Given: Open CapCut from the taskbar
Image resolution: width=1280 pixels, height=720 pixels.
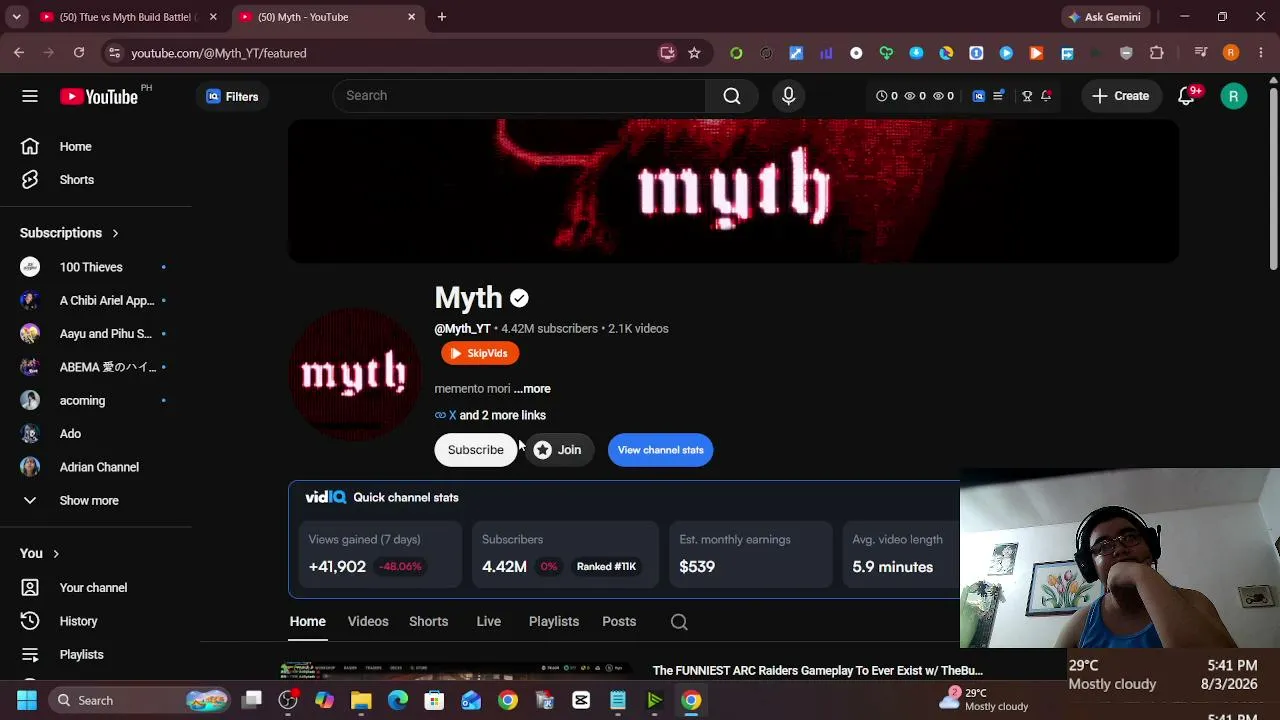Looking at the screenshot, I should (x=581, y=700).
